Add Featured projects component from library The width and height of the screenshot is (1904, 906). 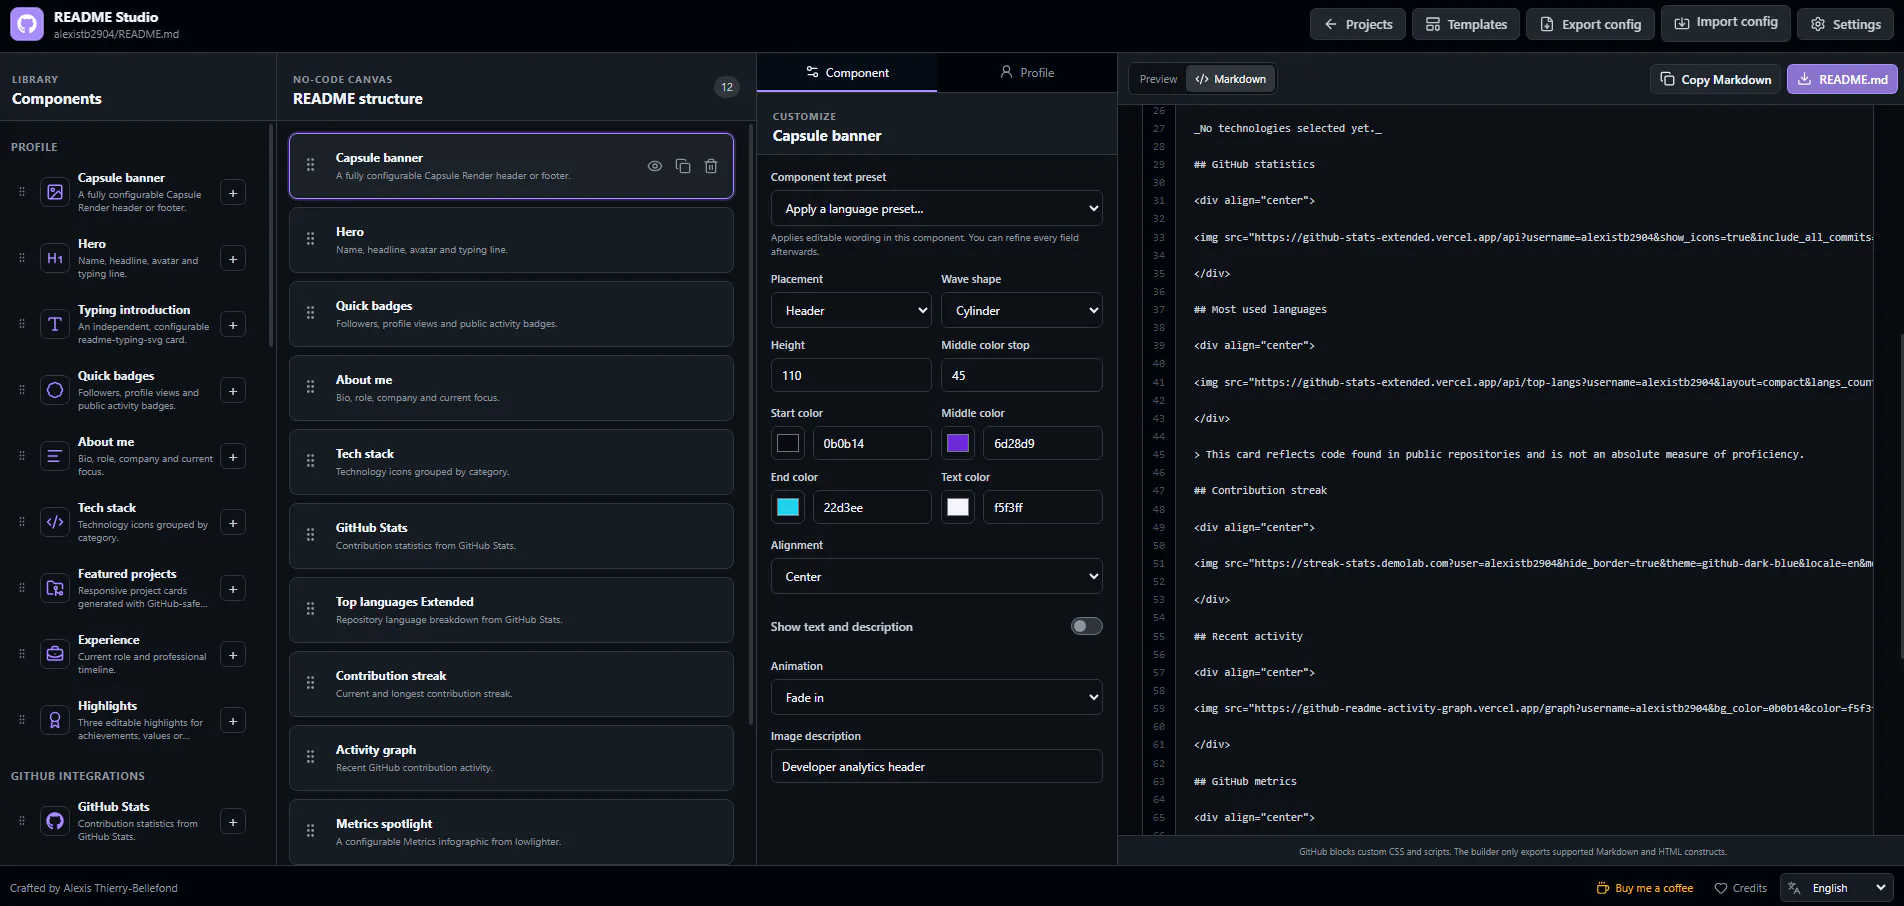(x=233, y=589)
